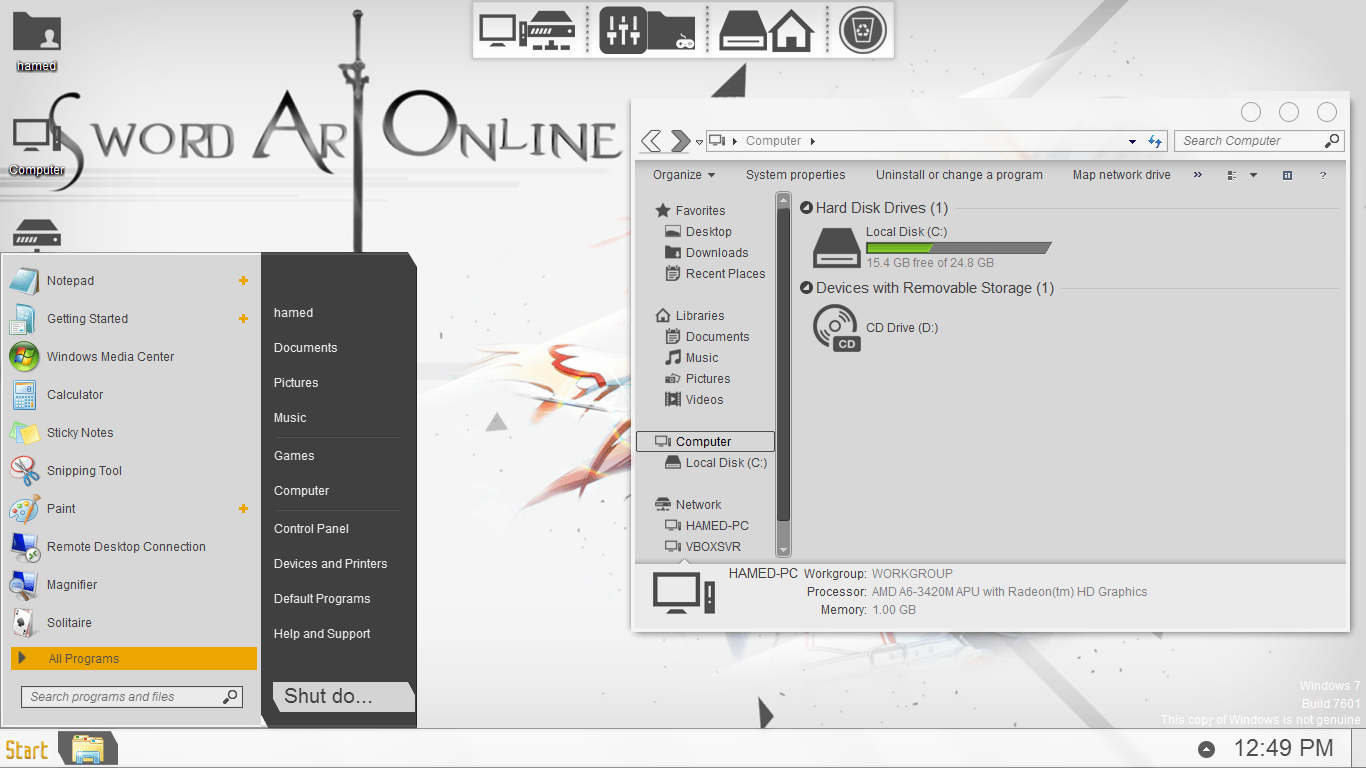
Task: Open the recycle bin dock icon
Action: point(861,30)
